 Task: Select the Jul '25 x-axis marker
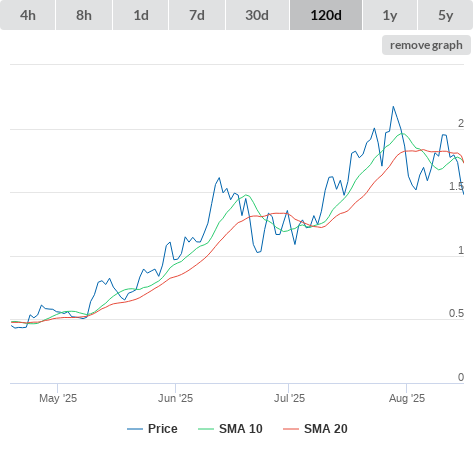289,398
